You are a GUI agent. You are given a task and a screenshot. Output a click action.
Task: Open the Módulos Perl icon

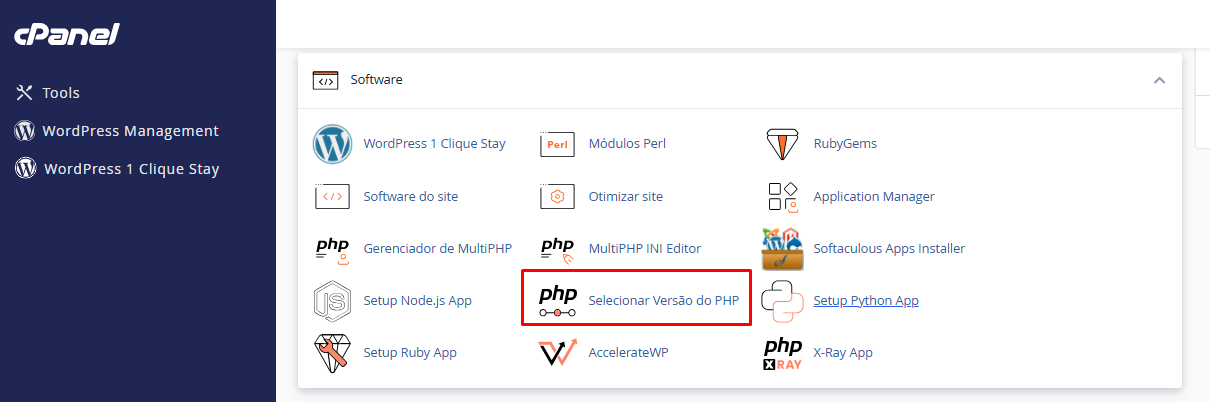click(557, 144)
